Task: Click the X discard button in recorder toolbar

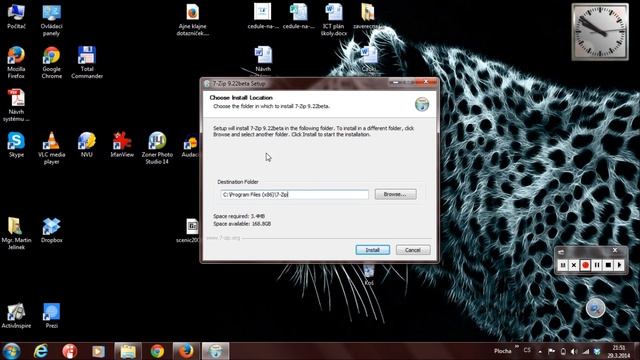Action: point(573,265)
